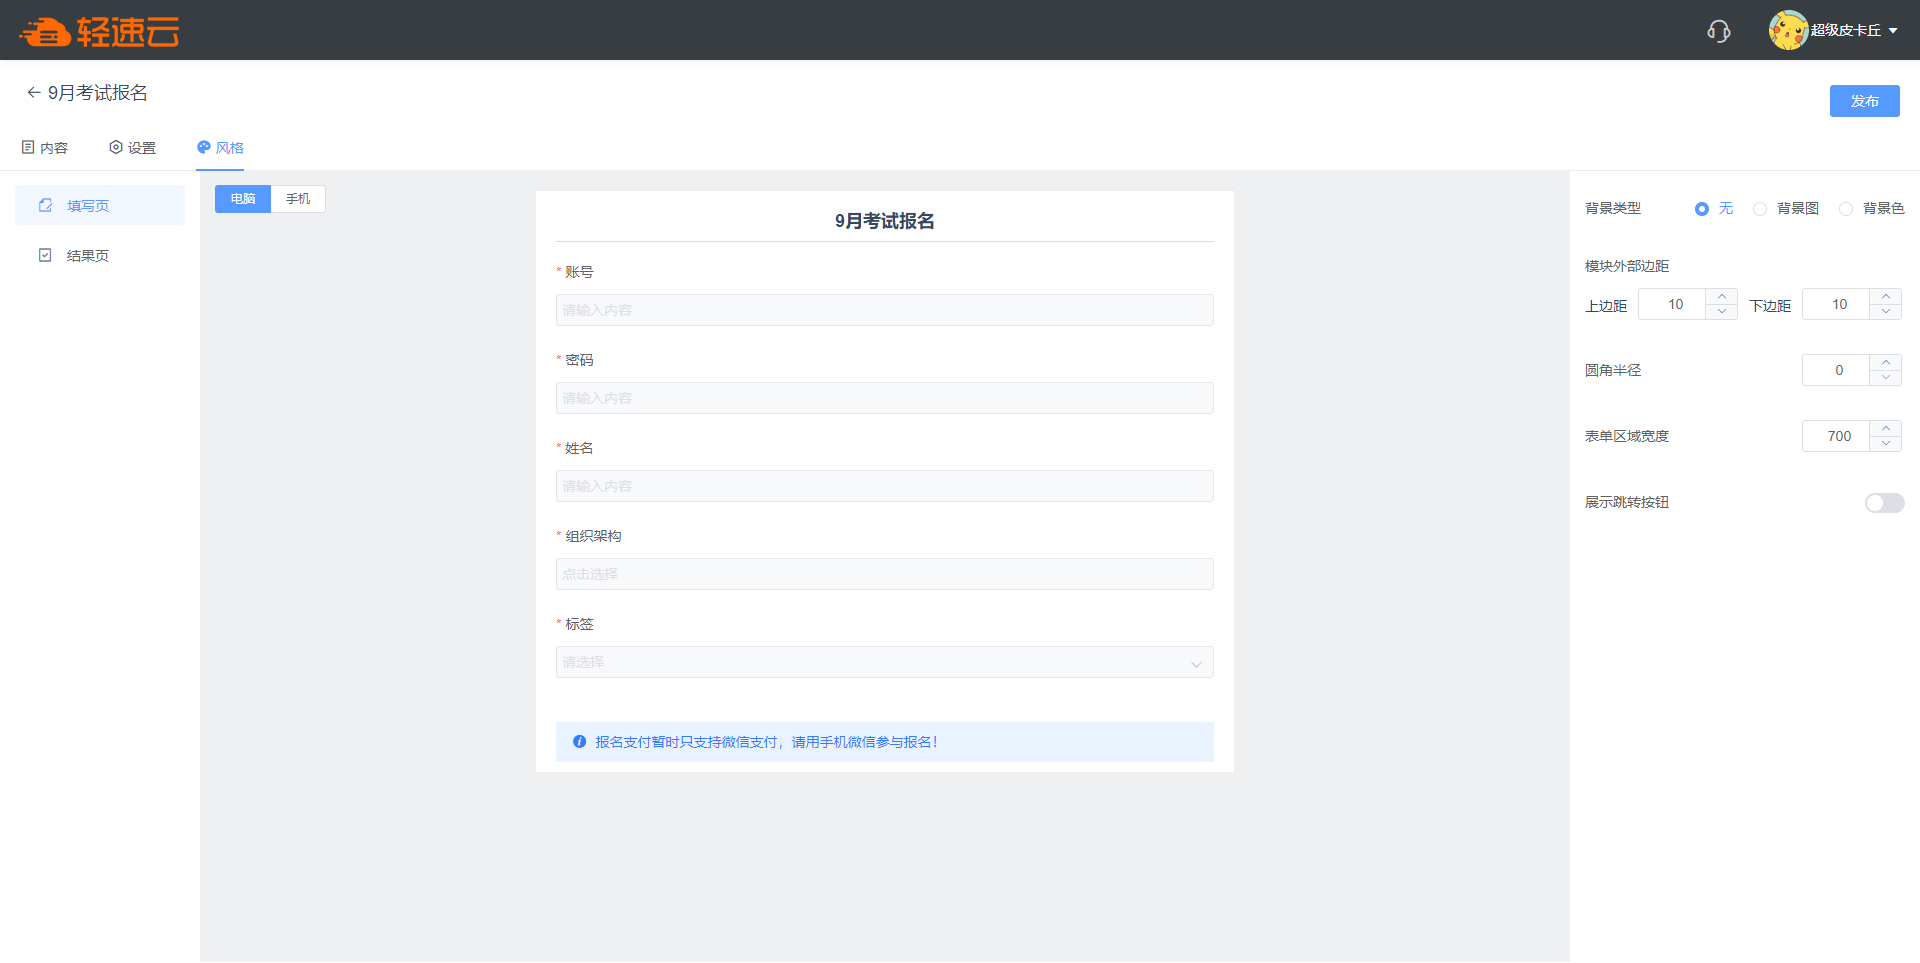The width and height of the screenshot is (1920, 963).
Task: Expand the 超级皮卡丘 user menu arrow
Action: [1893, 31]
